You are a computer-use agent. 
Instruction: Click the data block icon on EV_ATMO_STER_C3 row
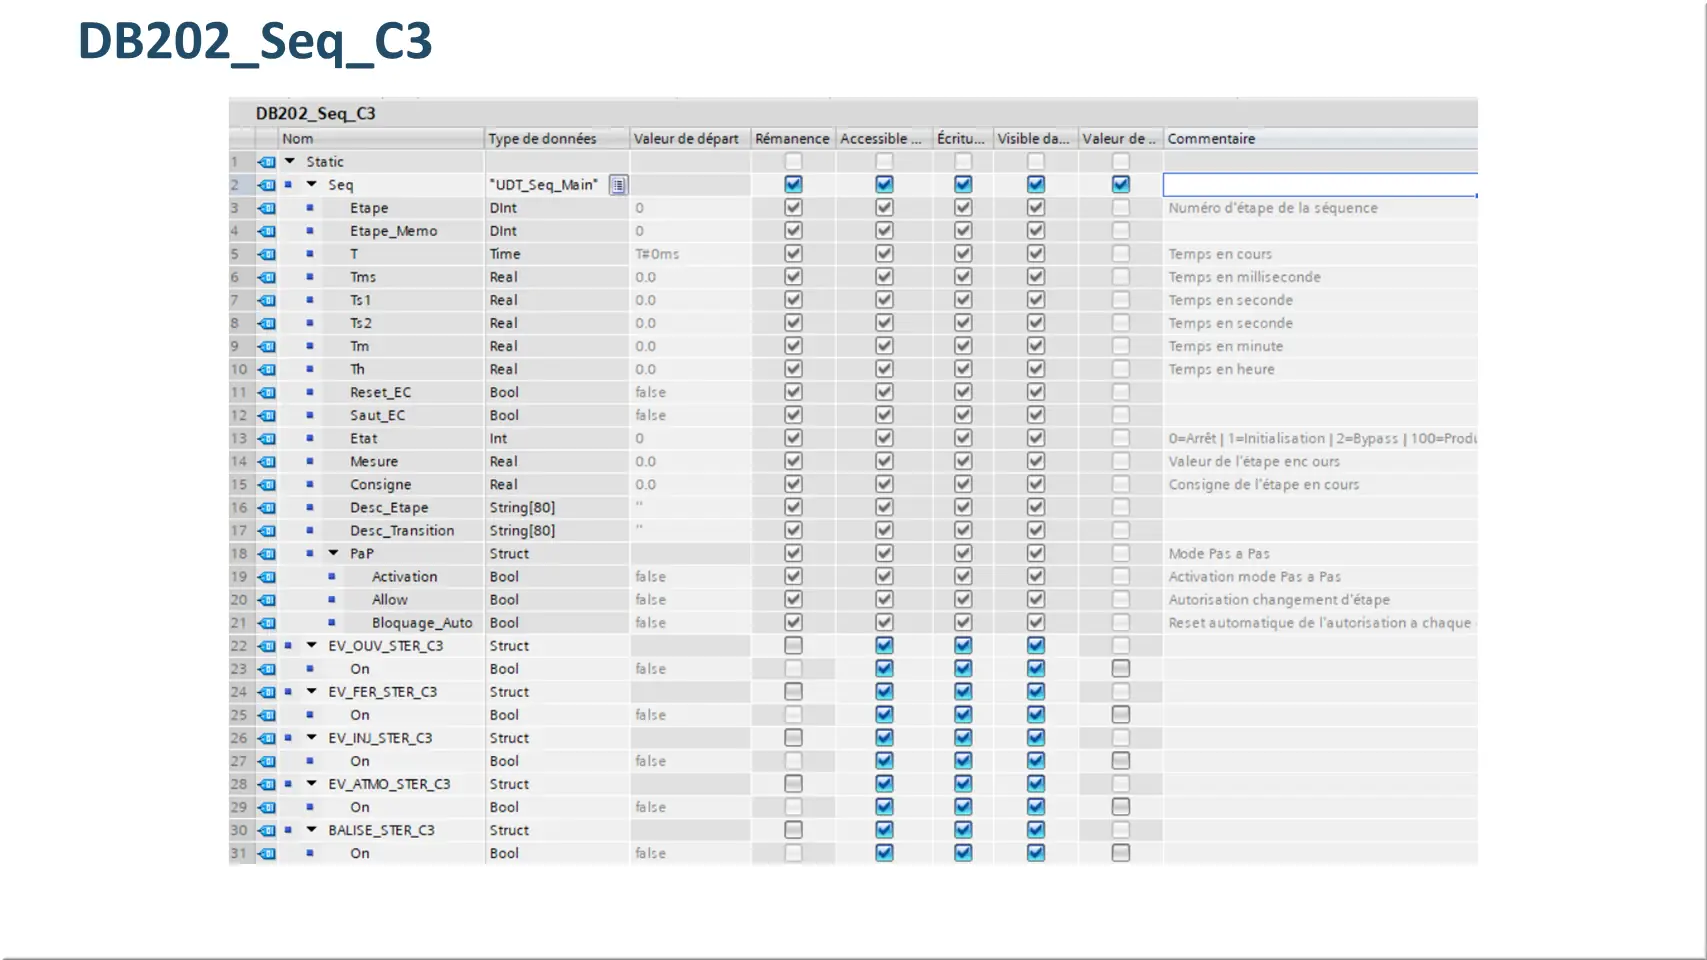pos(267,784)
